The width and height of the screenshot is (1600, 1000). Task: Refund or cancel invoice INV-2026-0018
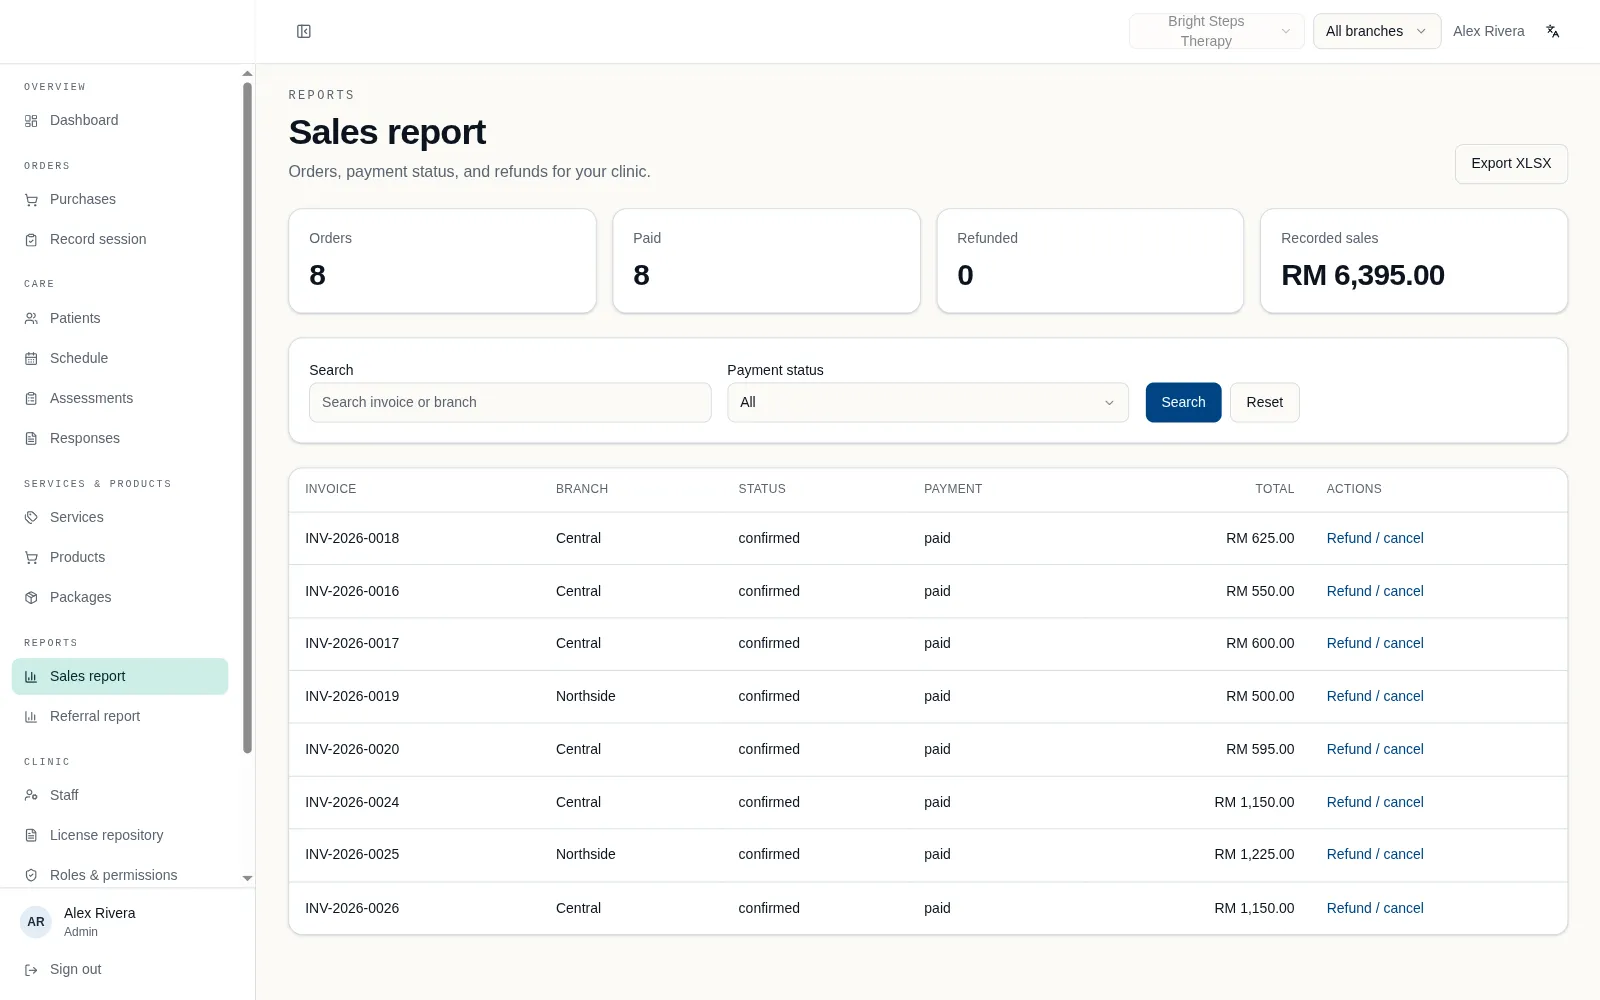(x=1375, y=538)
